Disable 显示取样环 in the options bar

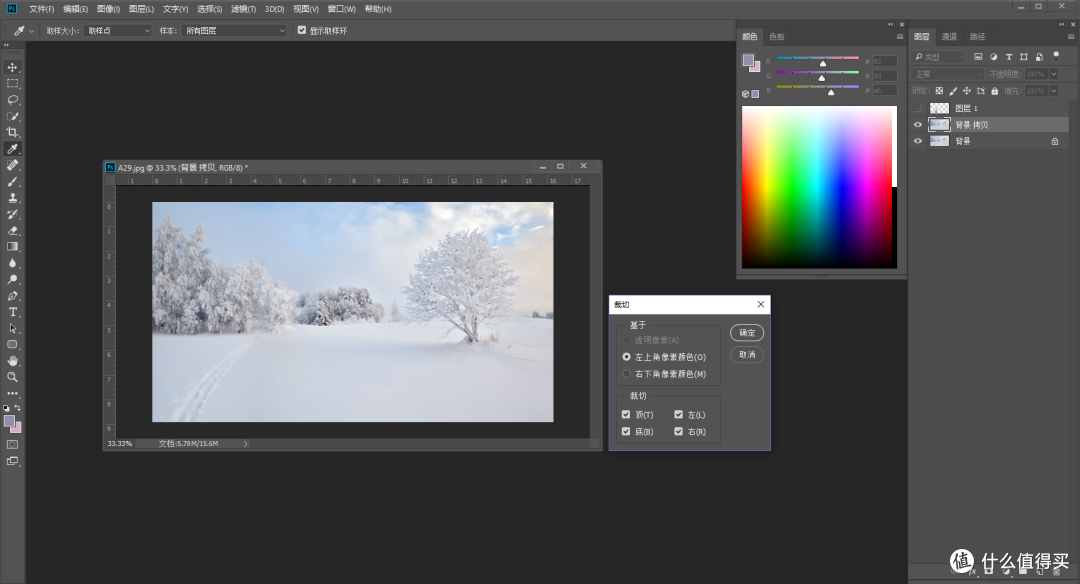coord(302,29)
